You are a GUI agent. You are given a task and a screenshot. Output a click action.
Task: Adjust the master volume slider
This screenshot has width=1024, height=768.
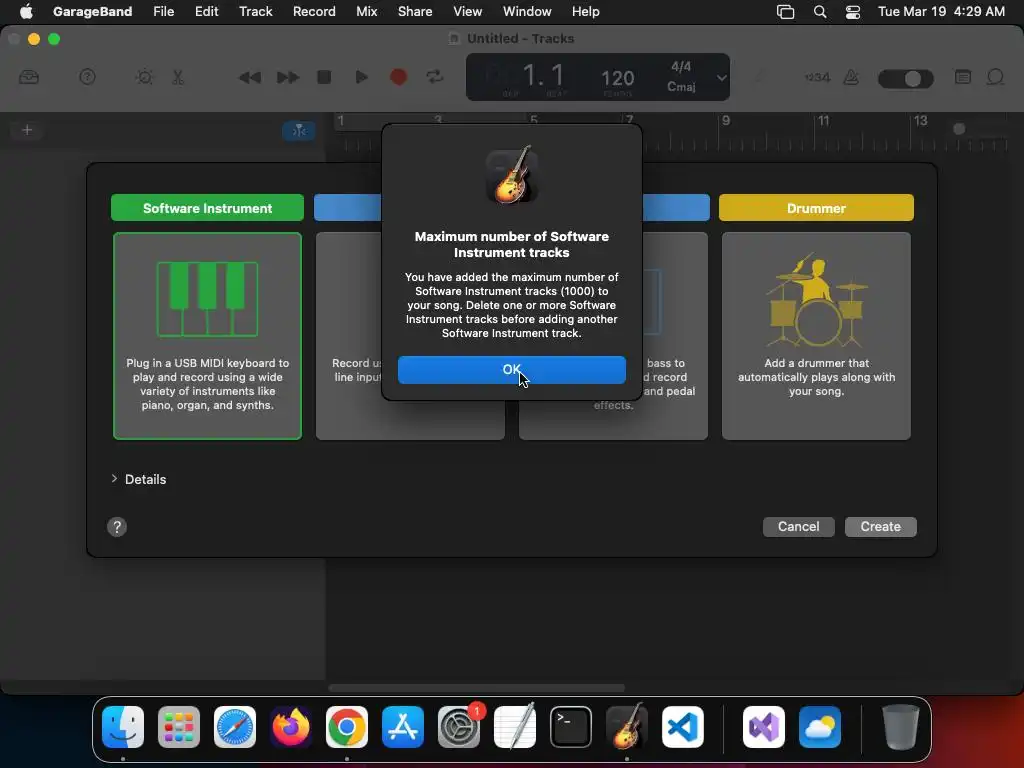[906, 78]
